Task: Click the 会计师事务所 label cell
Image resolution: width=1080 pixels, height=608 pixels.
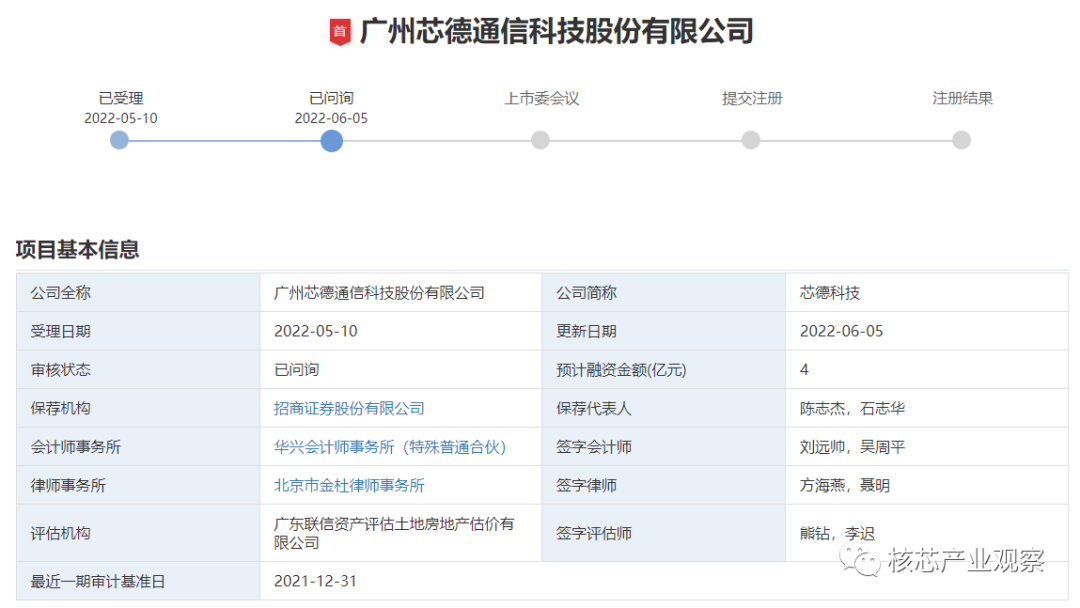Action: (138, 447)
